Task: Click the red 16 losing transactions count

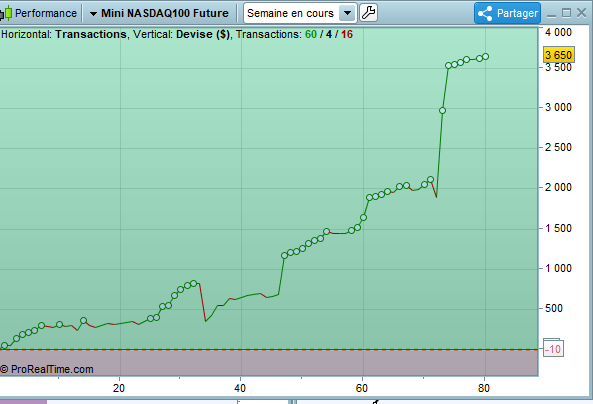Action: (347, 34)
